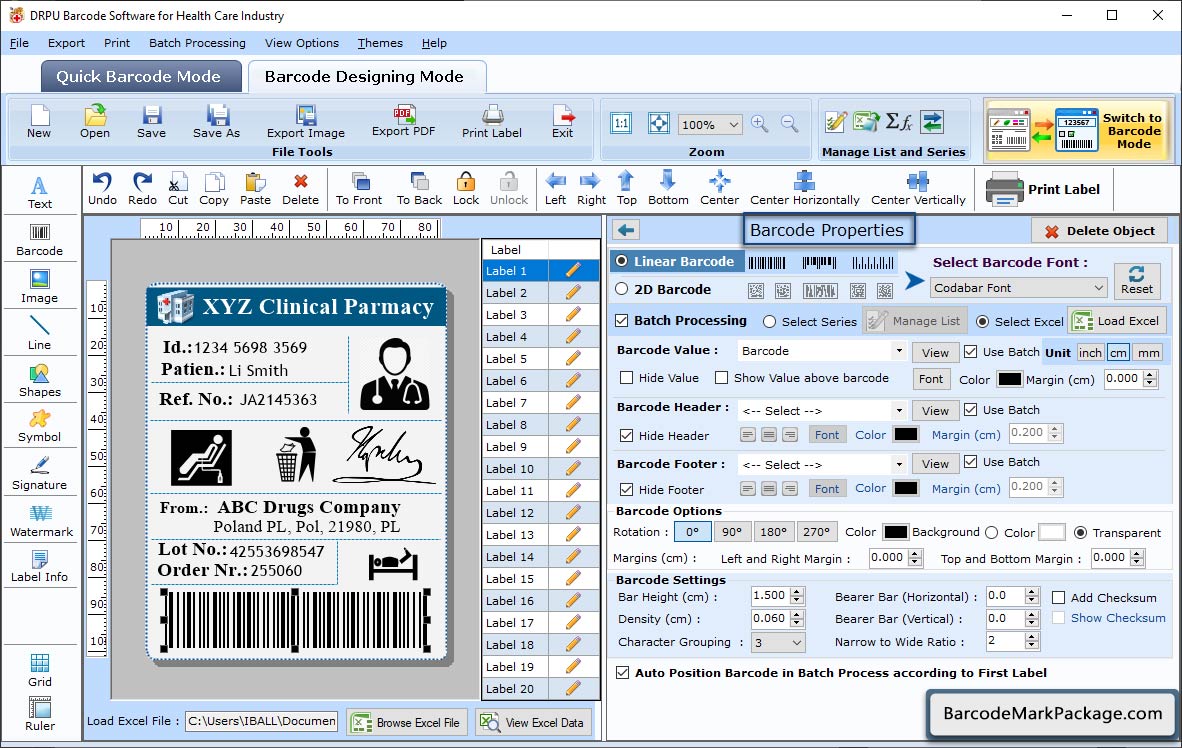Screen dimensions: 1182x748
Task: Select the 2D Barcode radio button
Action: 621,289
